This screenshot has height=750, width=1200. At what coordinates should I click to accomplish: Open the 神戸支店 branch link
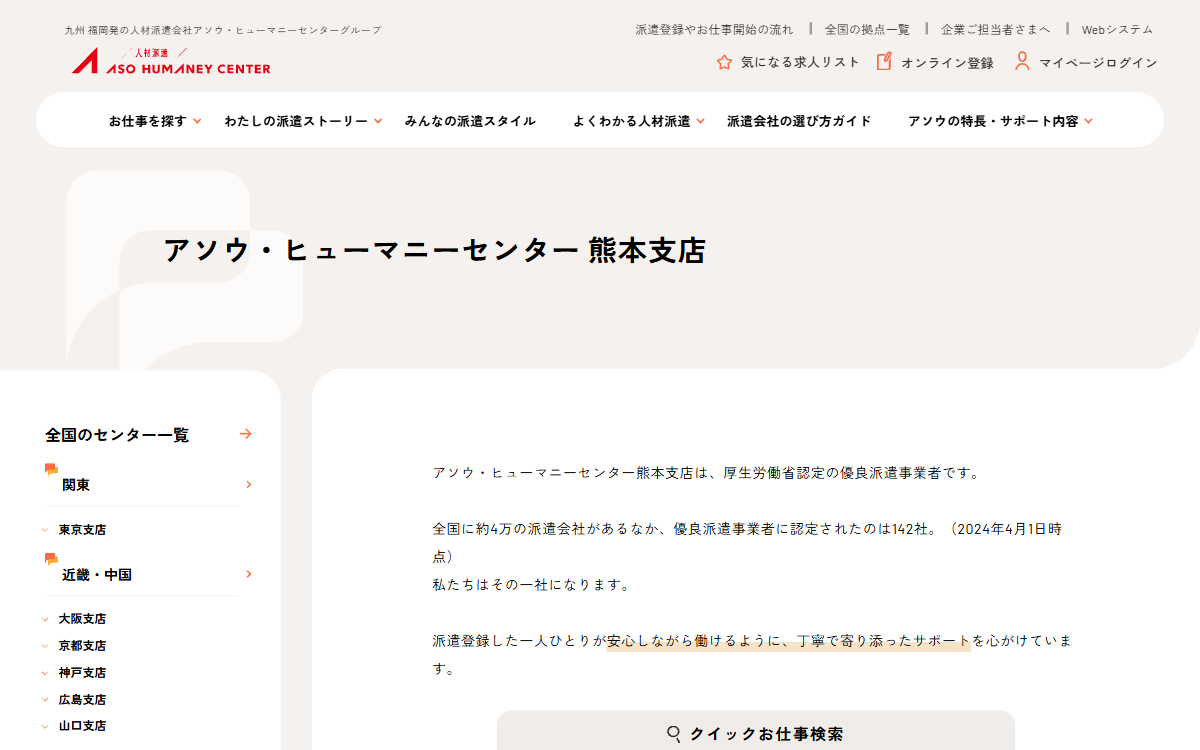(82, 673)
